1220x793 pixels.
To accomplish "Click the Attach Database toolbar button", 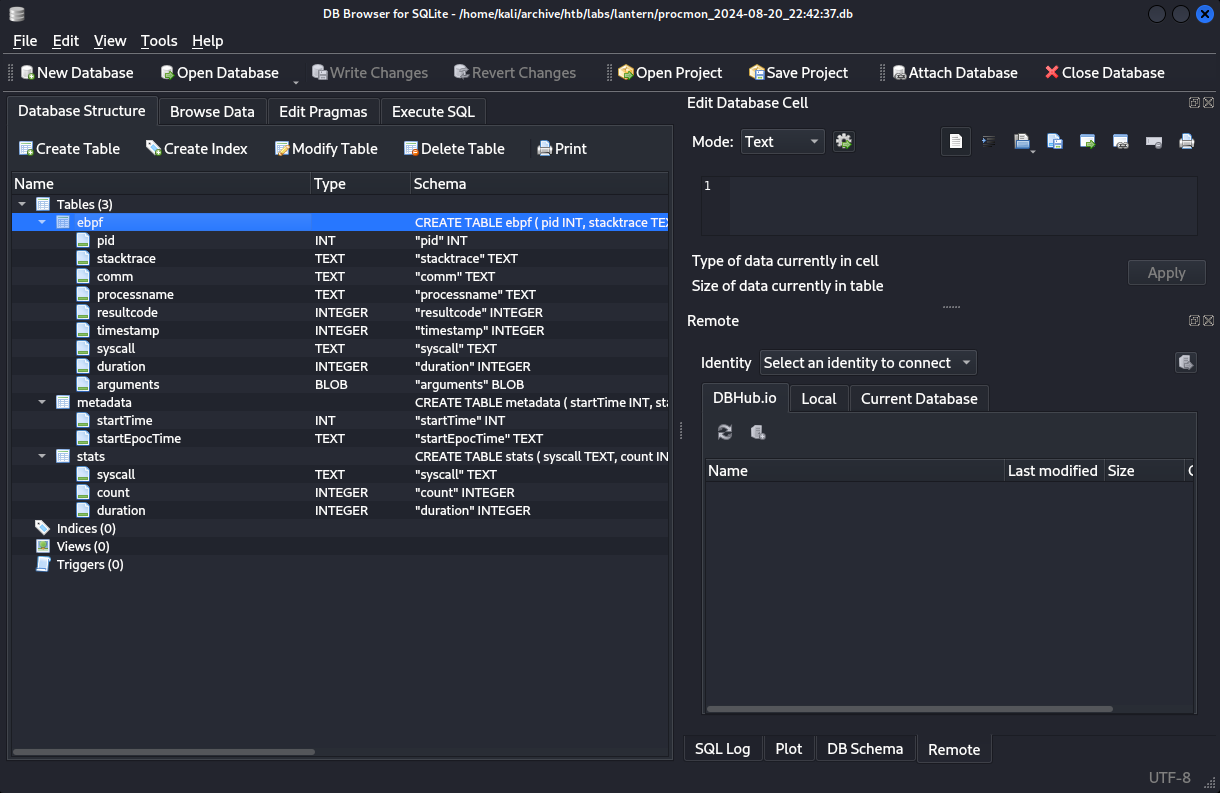I will point(955,73).
